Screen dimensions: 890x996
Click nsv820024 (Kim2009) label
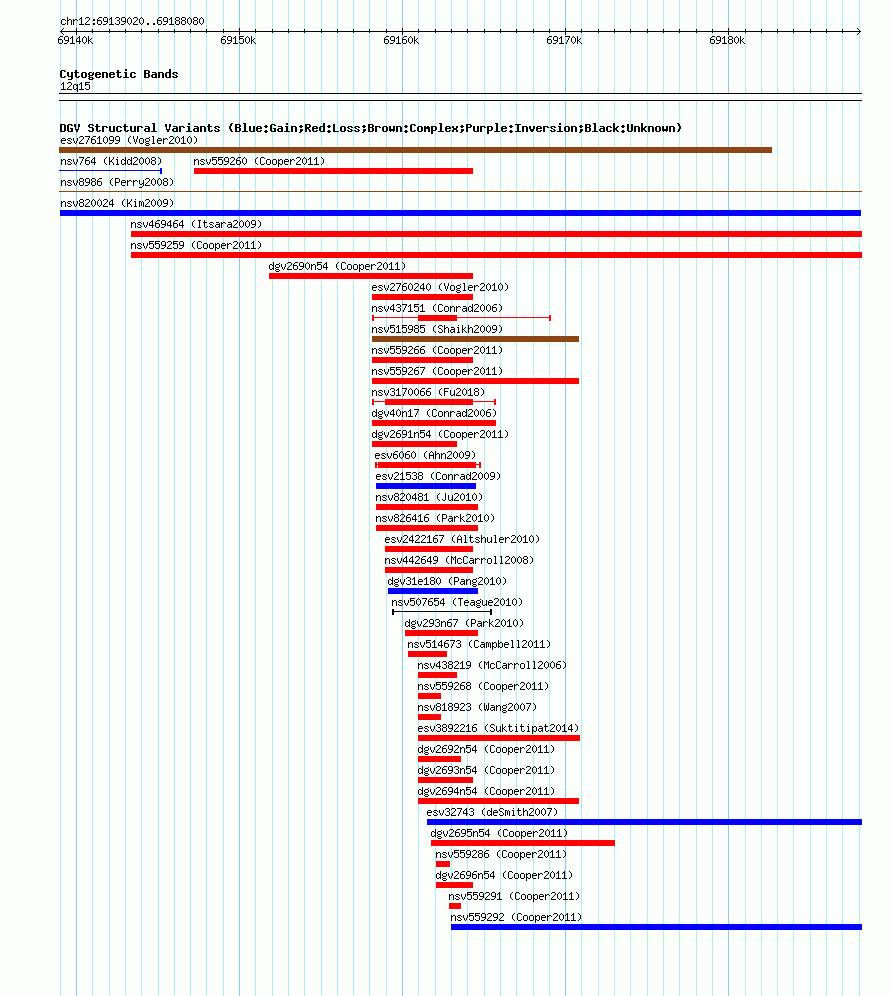117,203
